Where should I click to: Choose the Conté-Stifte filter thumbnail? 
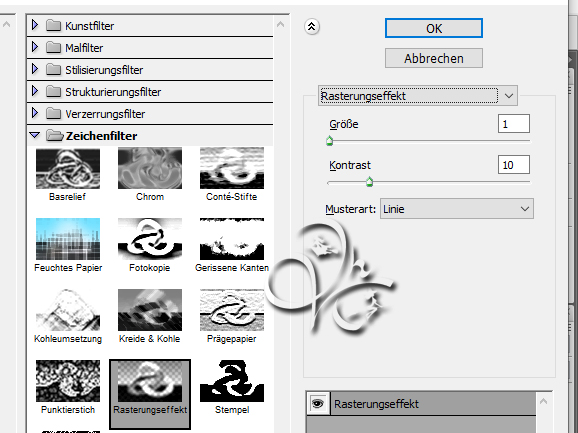click(231, 169)
